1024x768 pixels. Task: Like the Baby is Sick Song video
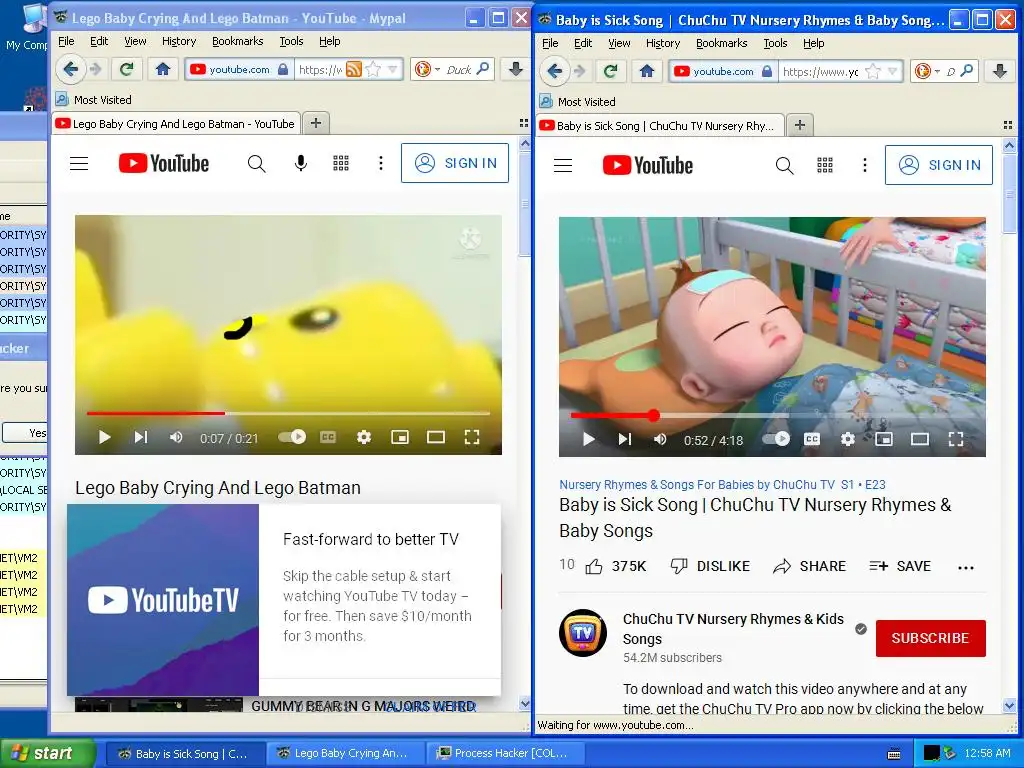point(615,566)
